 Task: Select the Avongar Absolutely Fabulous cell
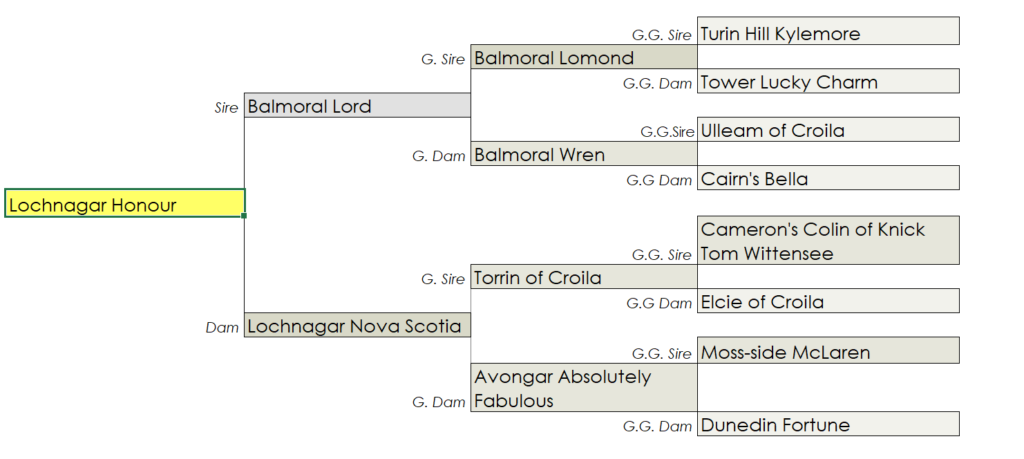(583, 388)
